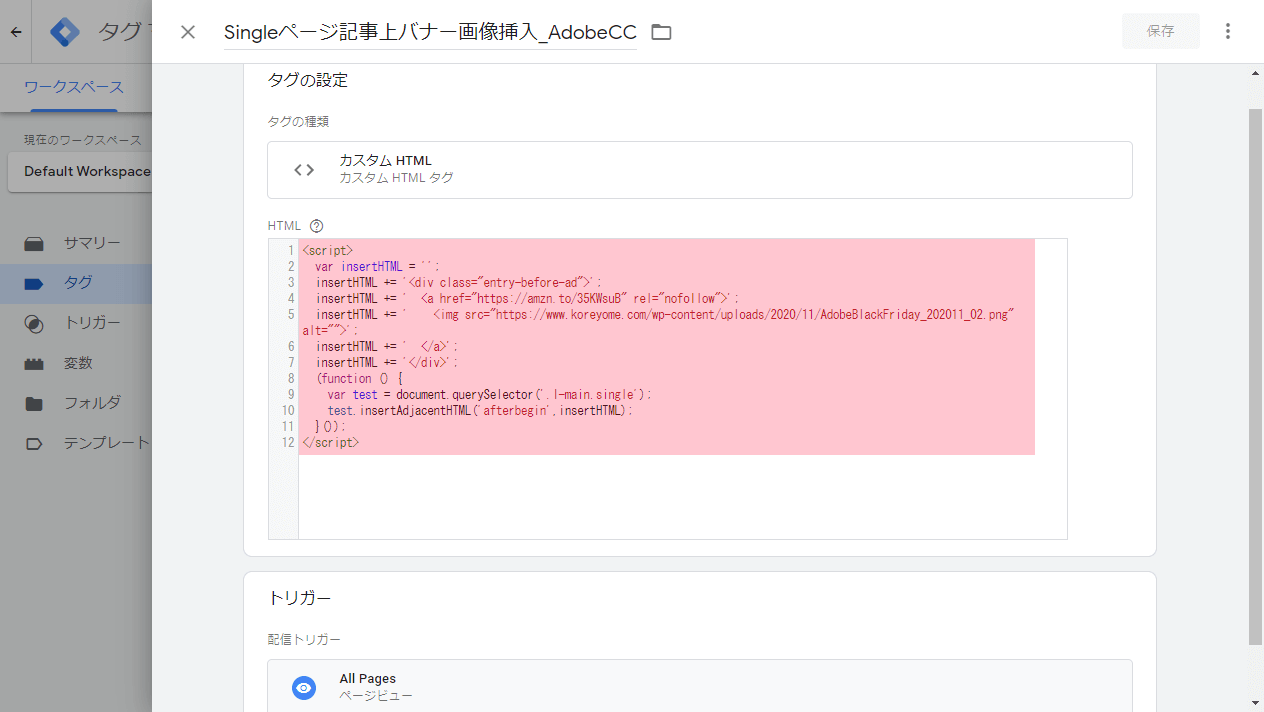Click code line 1 with <script>
The width and height of the screenshot is (1264, 712).
tap(328, 250)
